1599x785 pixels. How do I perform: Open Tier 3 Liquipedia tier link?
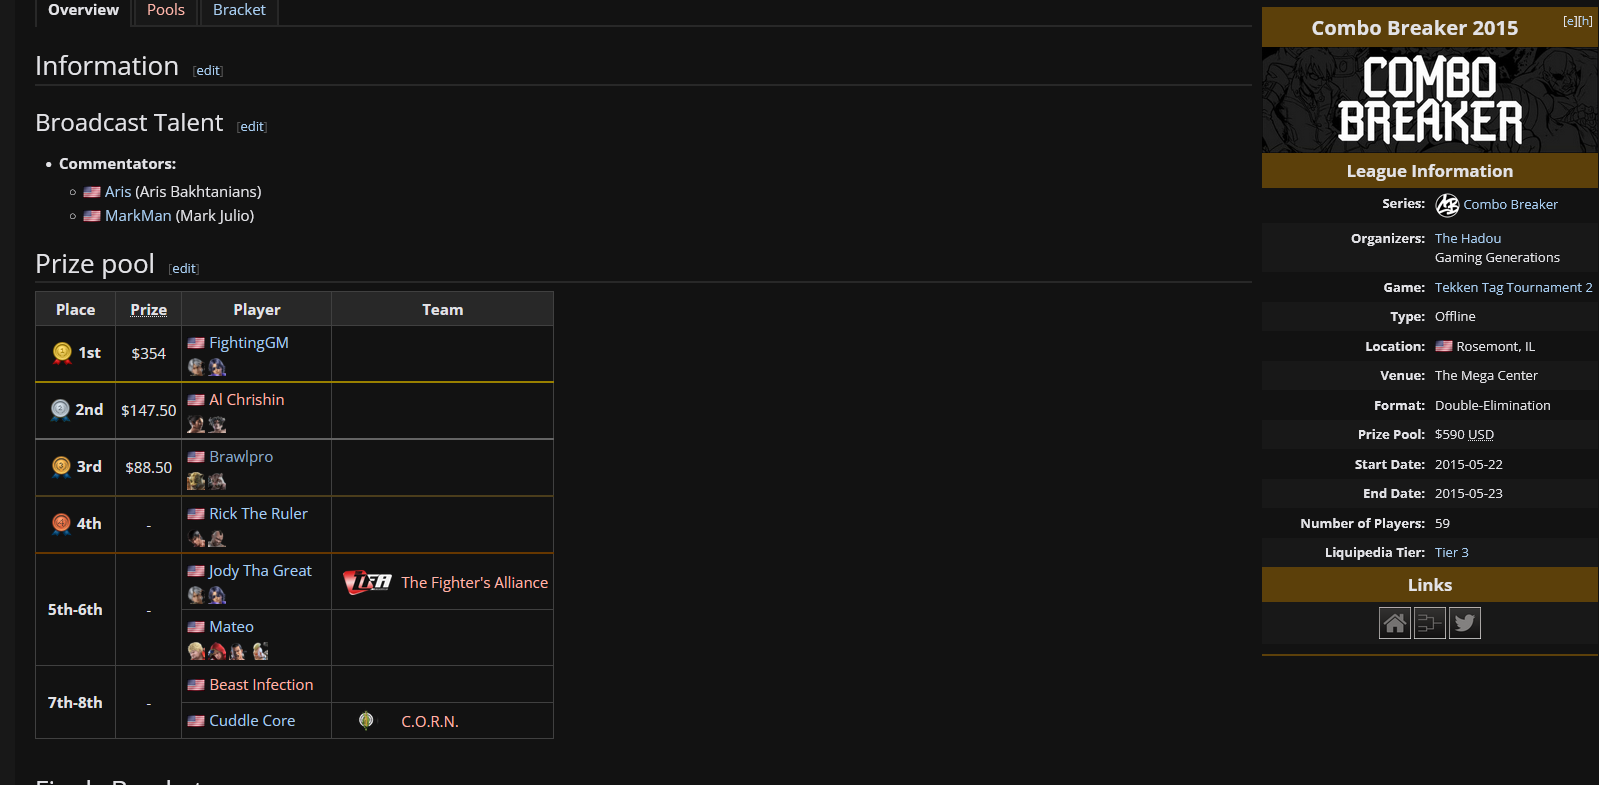tap(1452, 553)
